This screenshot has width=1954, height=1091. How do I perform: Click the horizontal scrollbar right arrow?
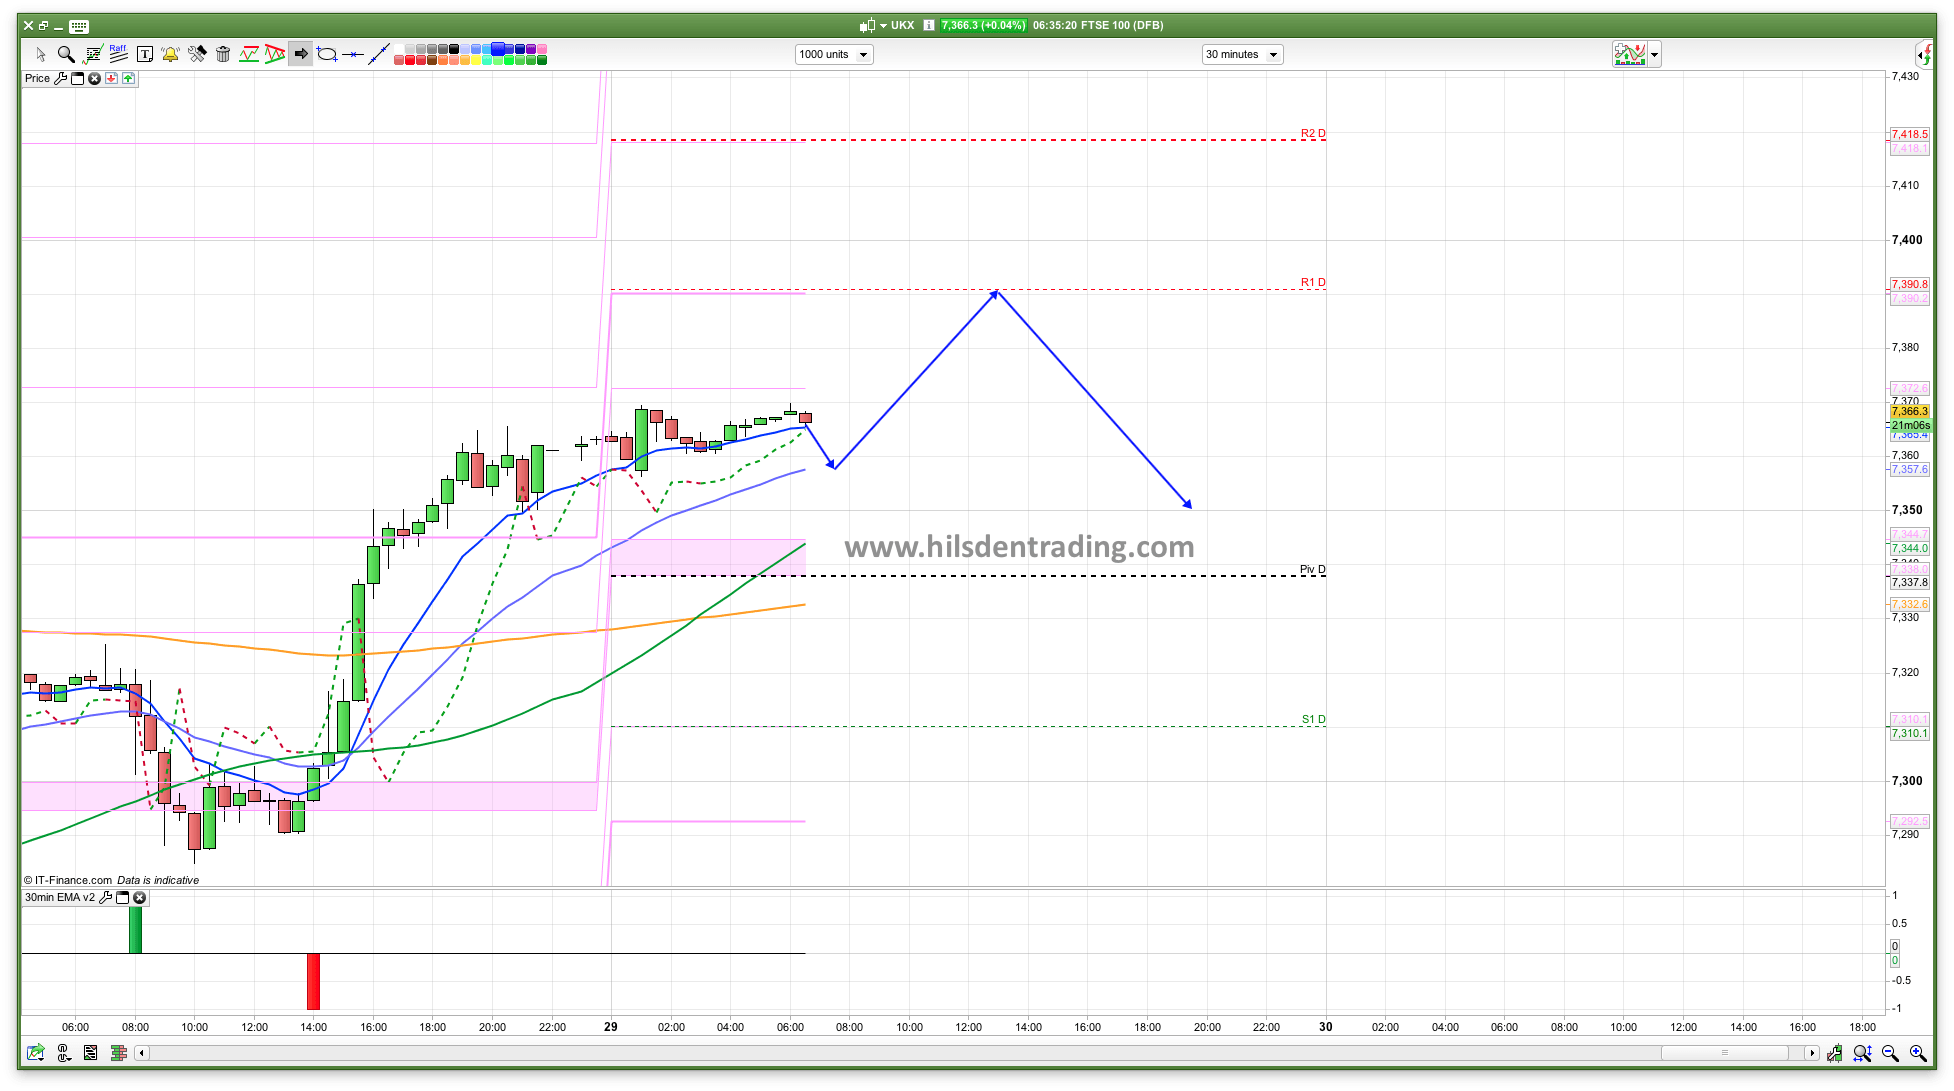1811,1053
